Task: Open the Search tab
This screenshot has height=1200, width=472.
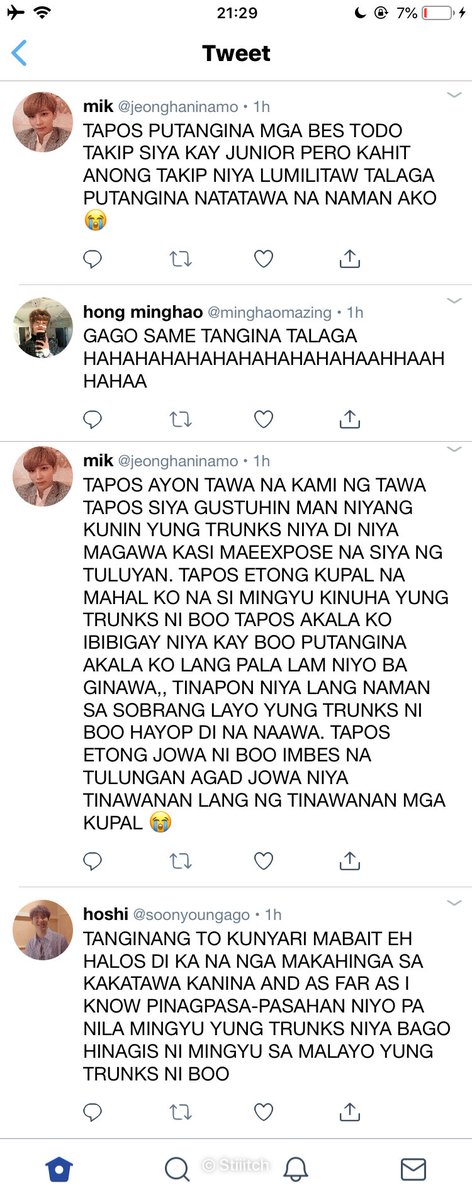Action: (x=177, y=1168)
